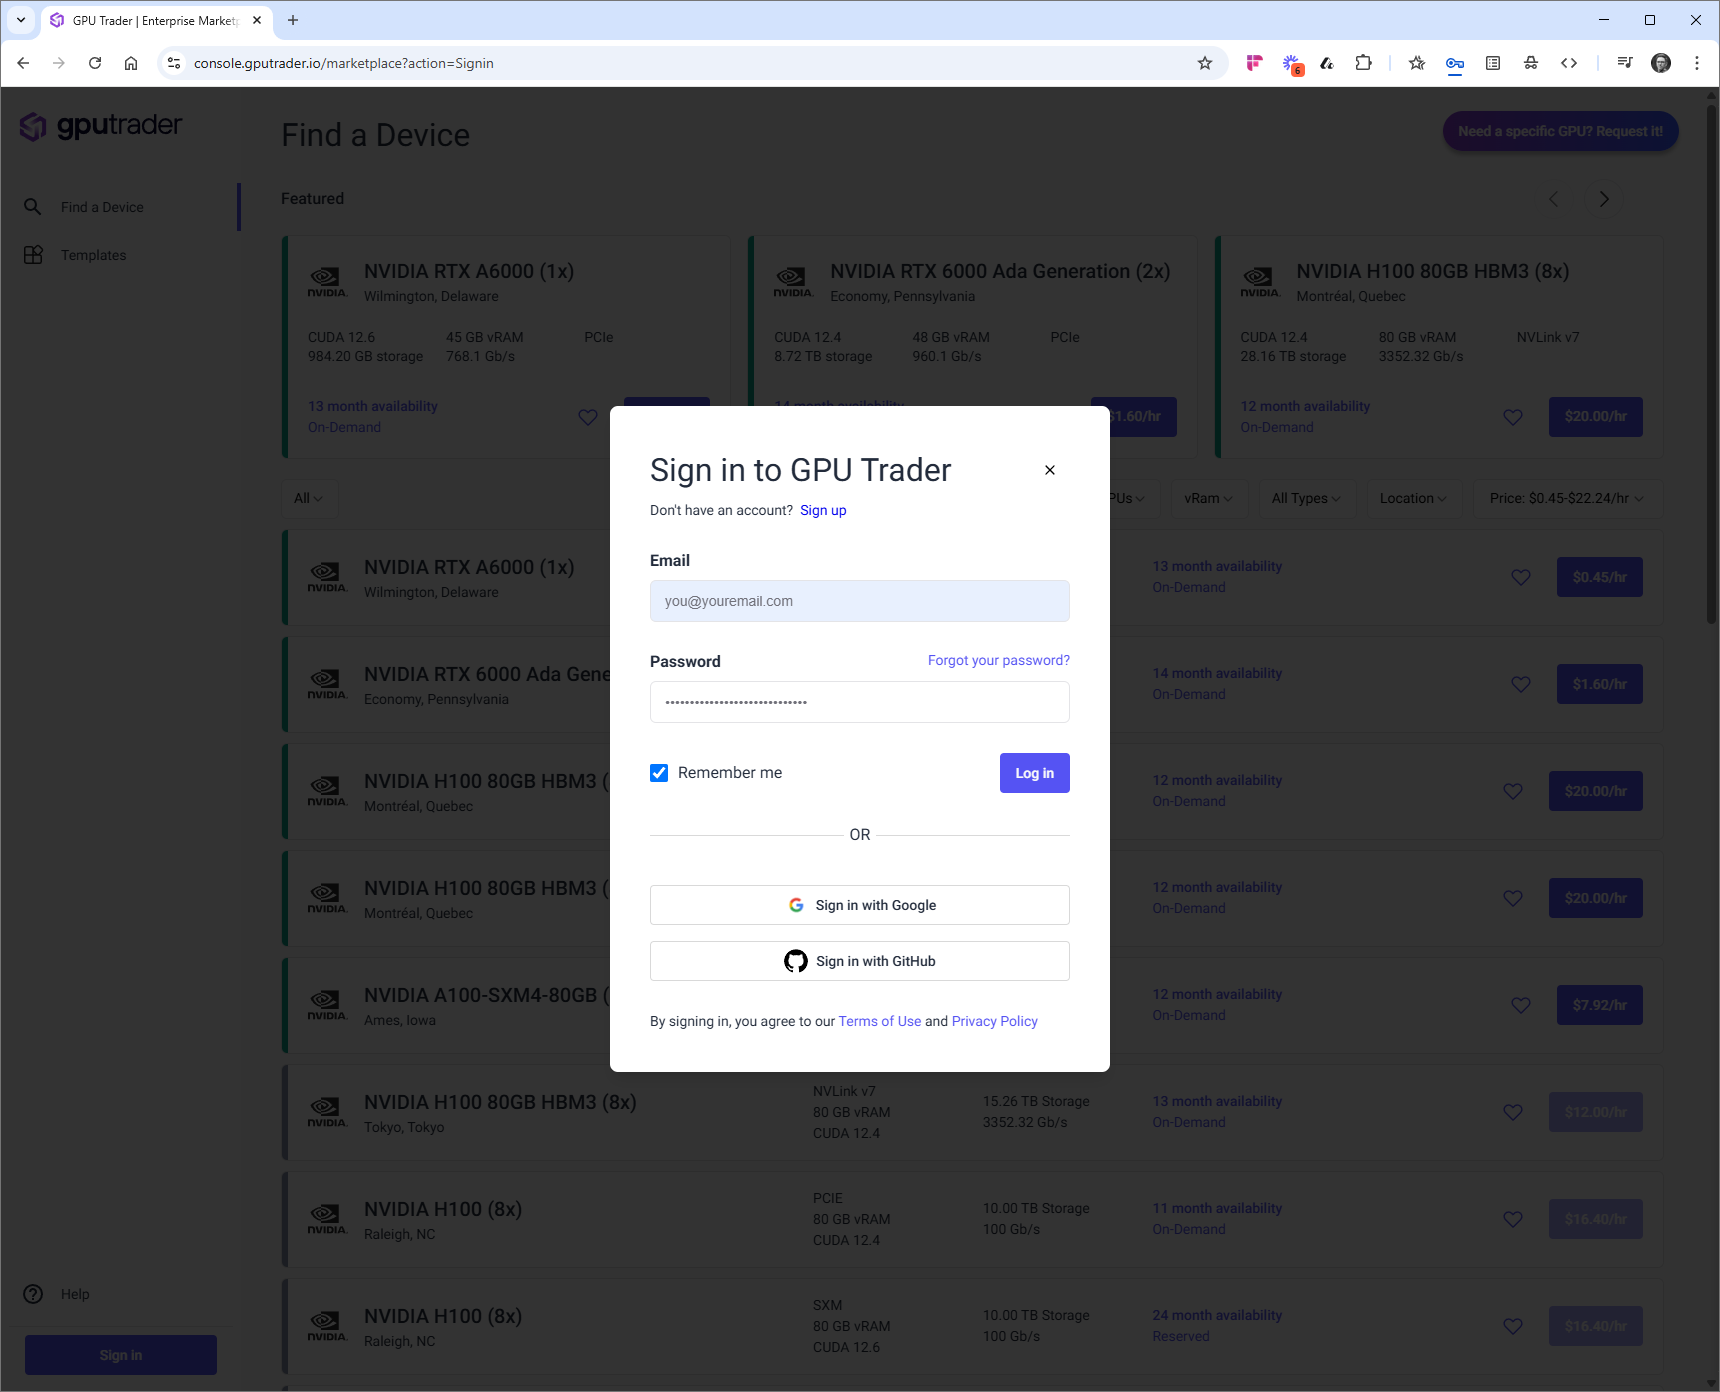The width and height of the screenshot is (1720, 1392).
Task: Bookmark this page with star icon
Action: [x=1205, y=63]
